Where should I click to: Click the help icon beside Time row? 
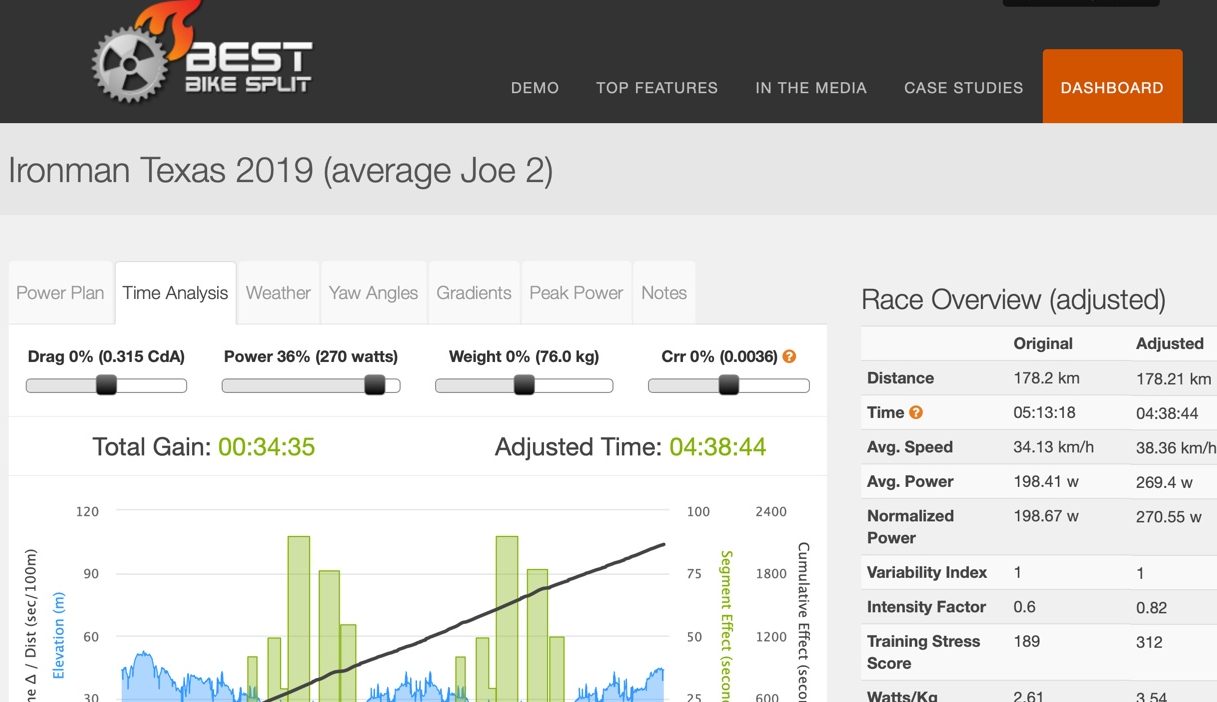(x=915, y=412)
